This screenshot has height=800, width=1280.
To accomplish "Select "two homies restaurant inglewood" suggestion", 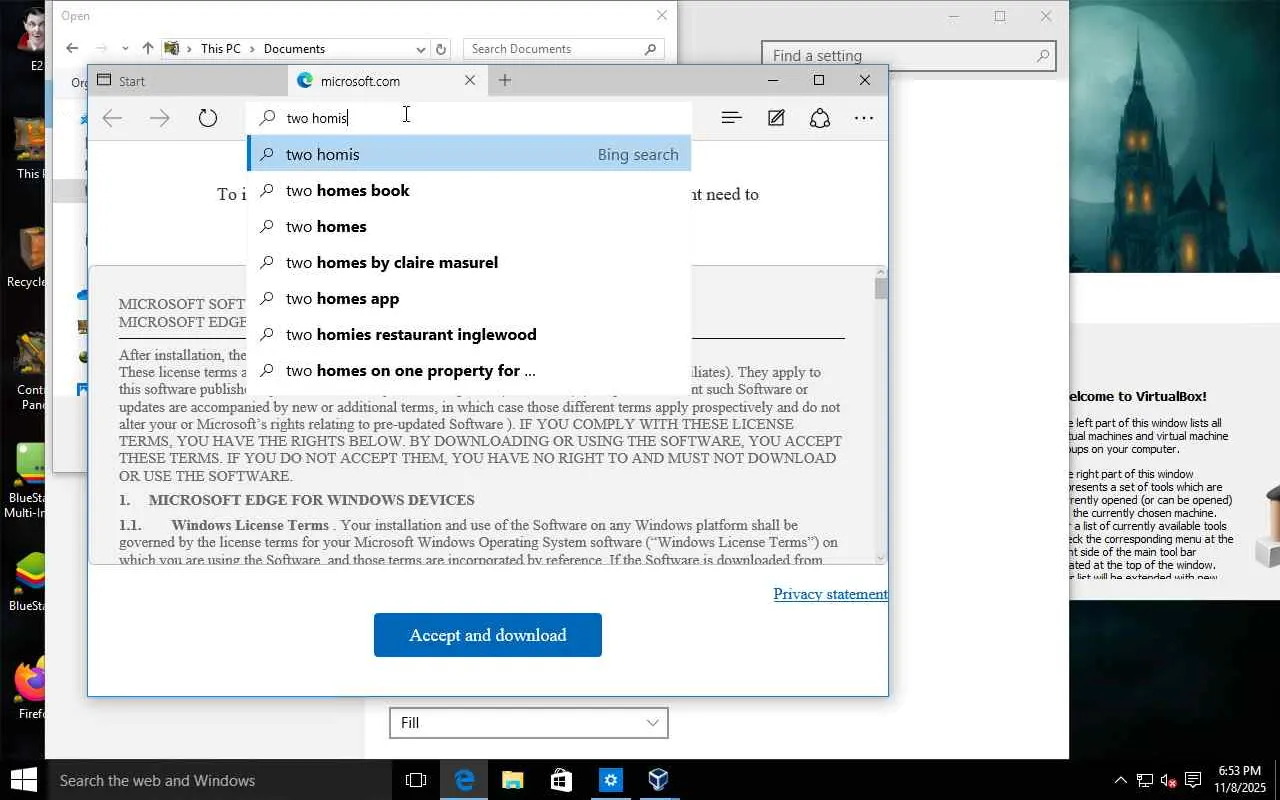I will click(x=468, y=334).
